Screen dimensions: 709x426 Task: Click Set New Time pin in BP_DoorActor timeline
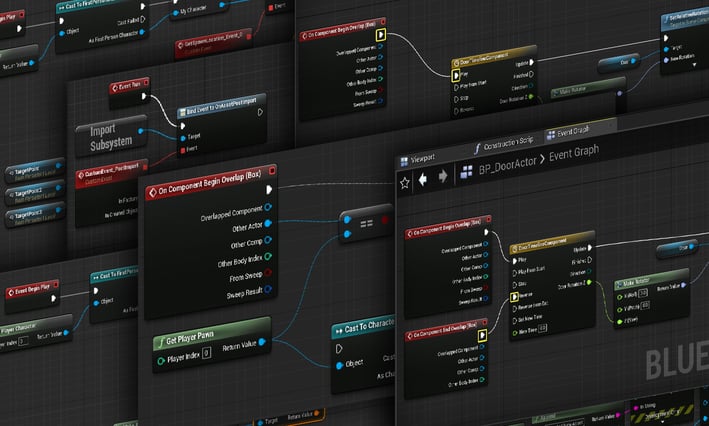pyautogui.click(x=515, y=321)
